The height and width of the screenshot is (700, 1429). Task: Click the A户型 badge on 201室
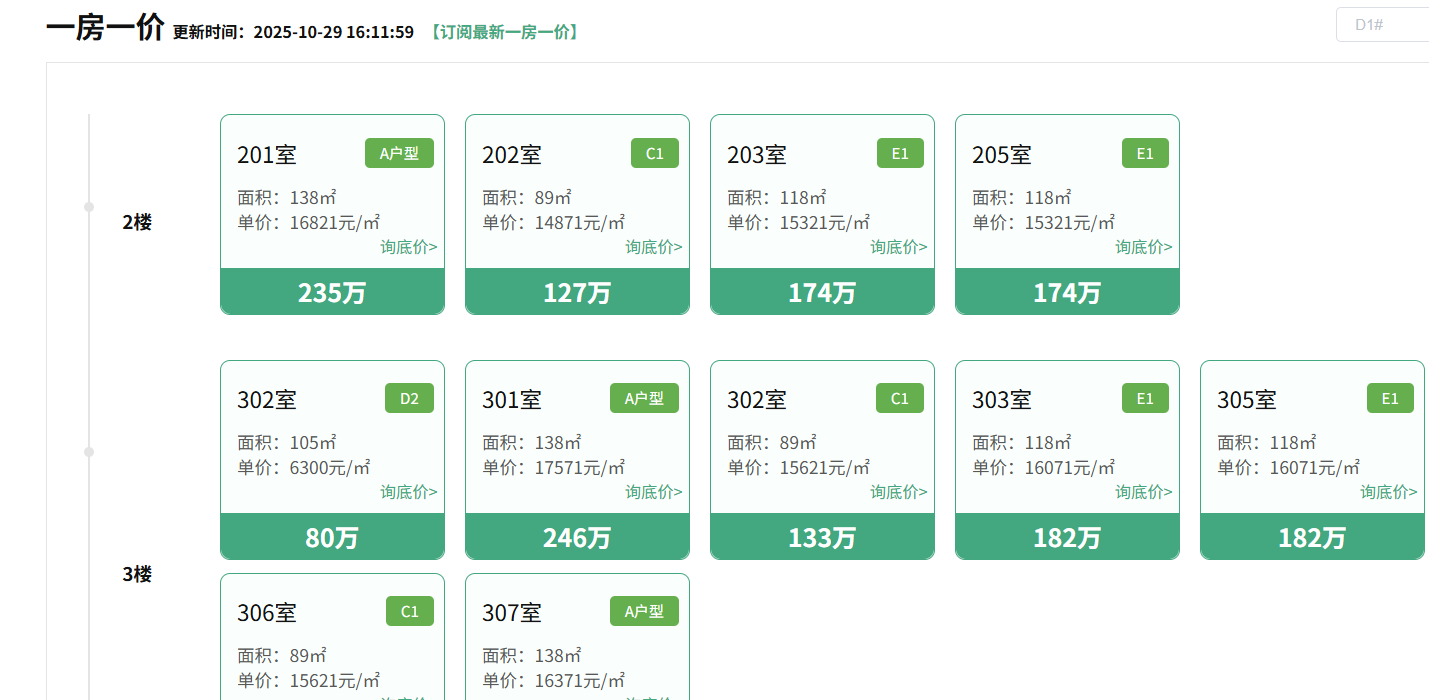tap(399, 153)
